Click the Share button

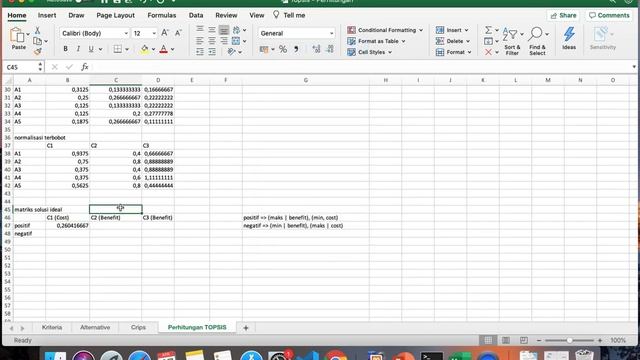pos(563,16)
